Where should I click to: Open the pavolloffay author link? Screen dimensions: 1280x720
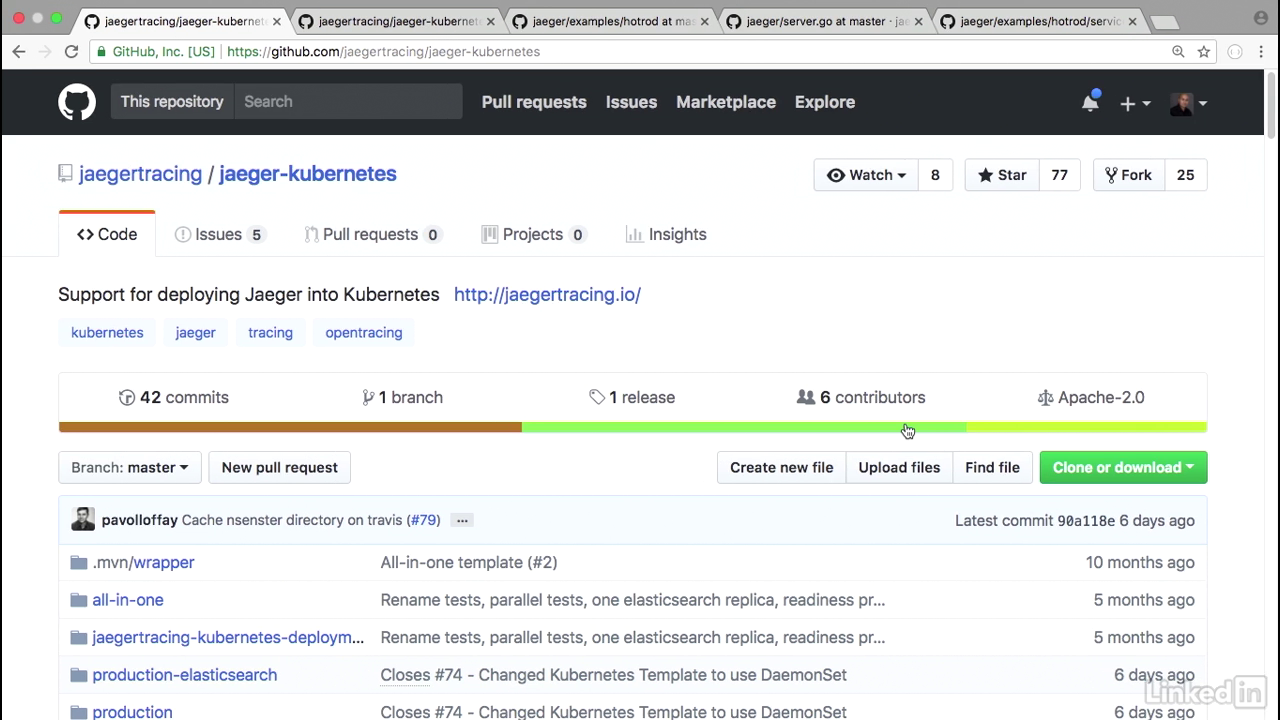(x=140, y=520)
